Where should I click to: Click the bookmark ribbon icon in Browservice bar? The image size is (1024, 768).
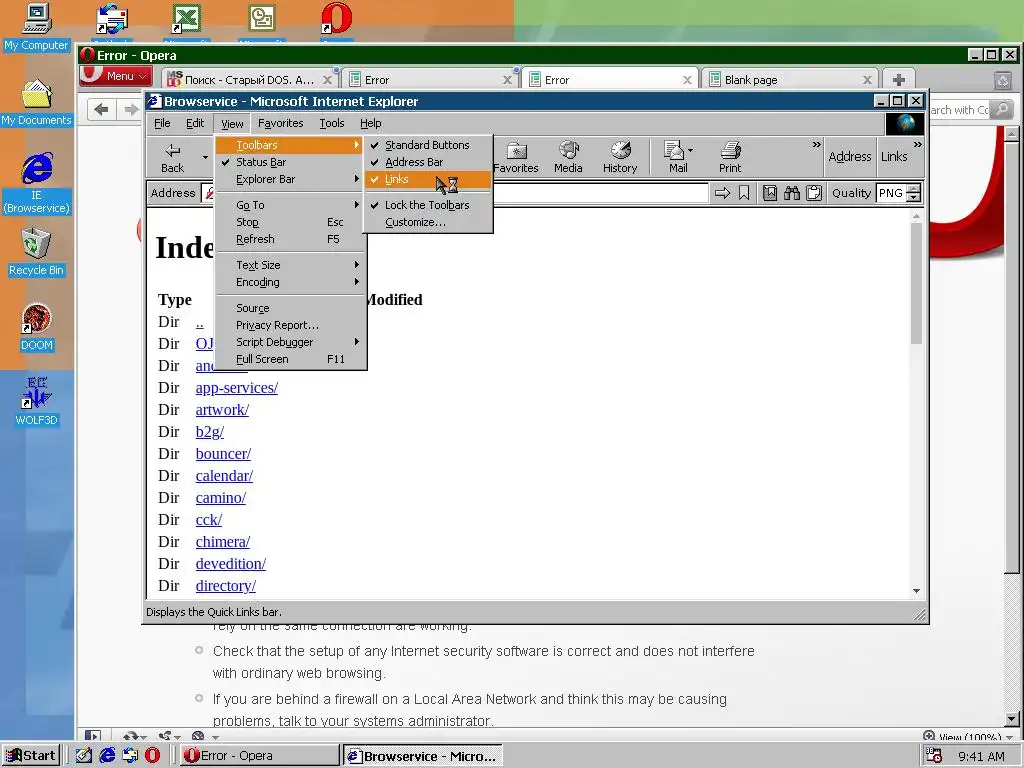click(x=744, y=193)
